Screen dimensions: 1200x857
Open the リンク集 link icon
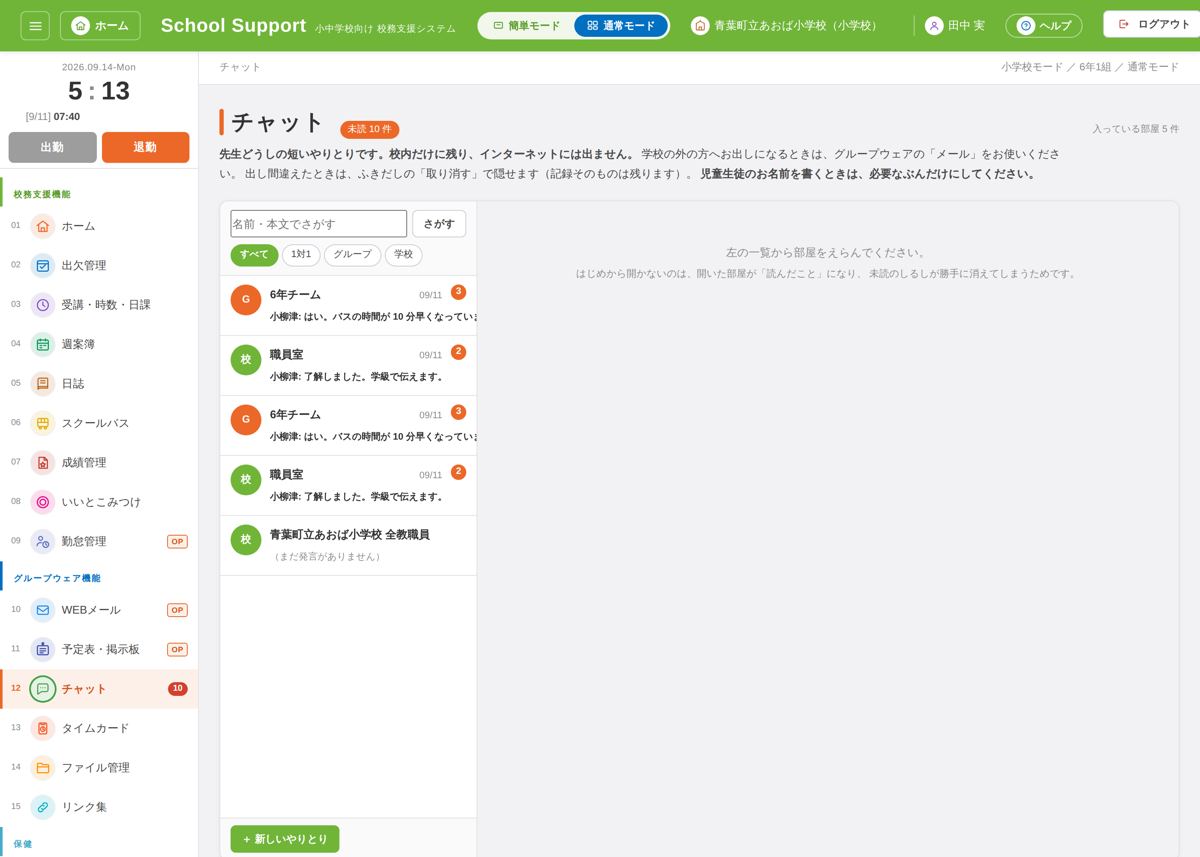[43, 807]
